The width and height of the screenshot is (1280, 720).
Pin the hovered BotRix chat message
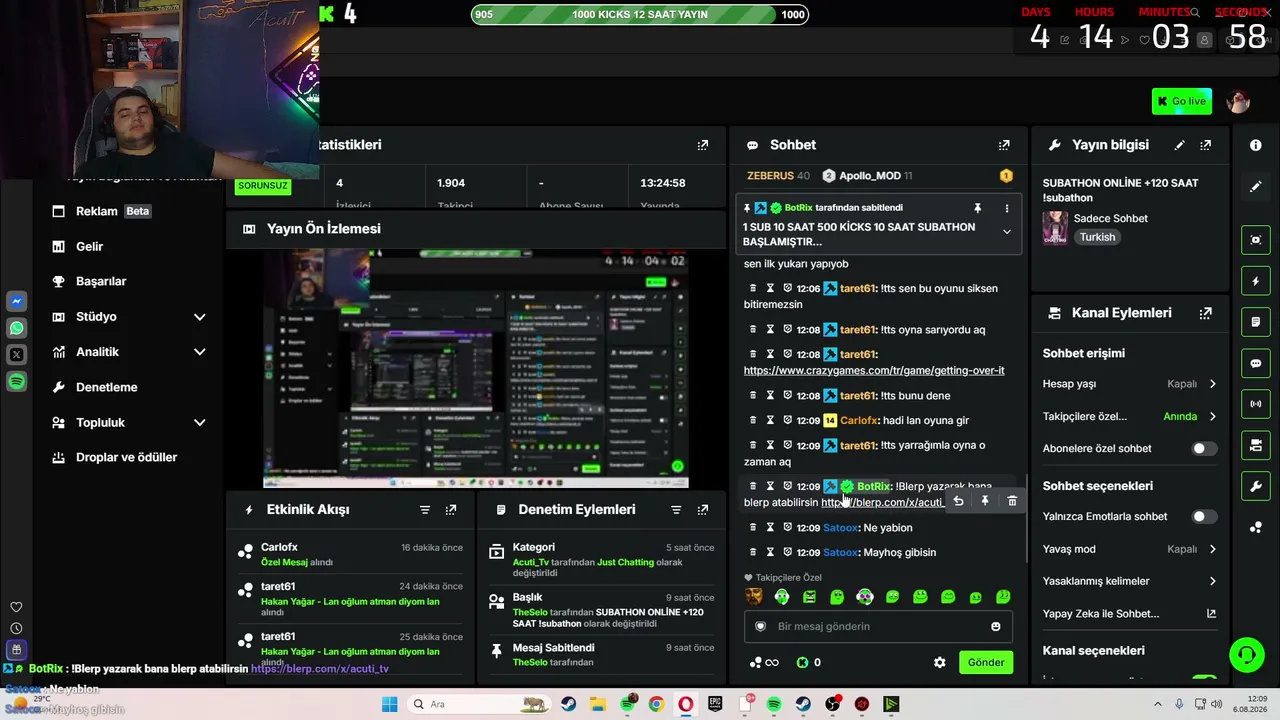985,501
